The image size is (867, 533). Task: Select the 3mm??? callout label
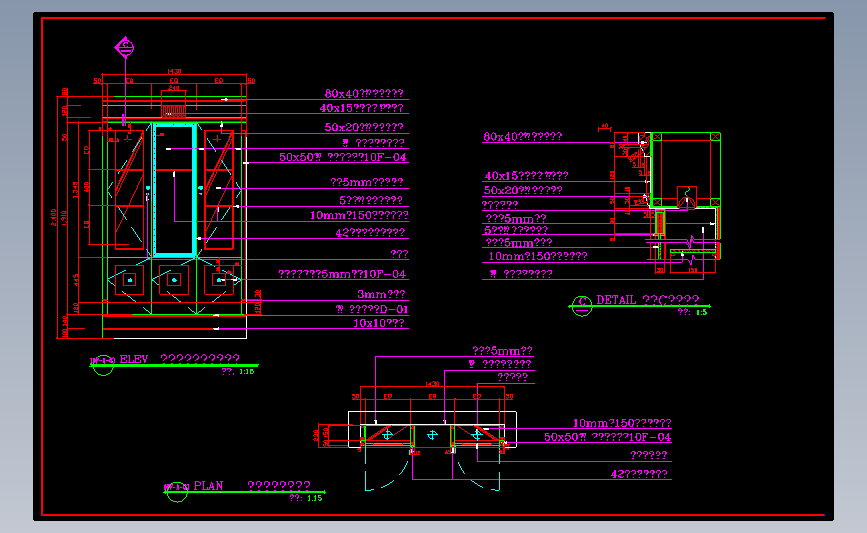click(x=381, y=294)
